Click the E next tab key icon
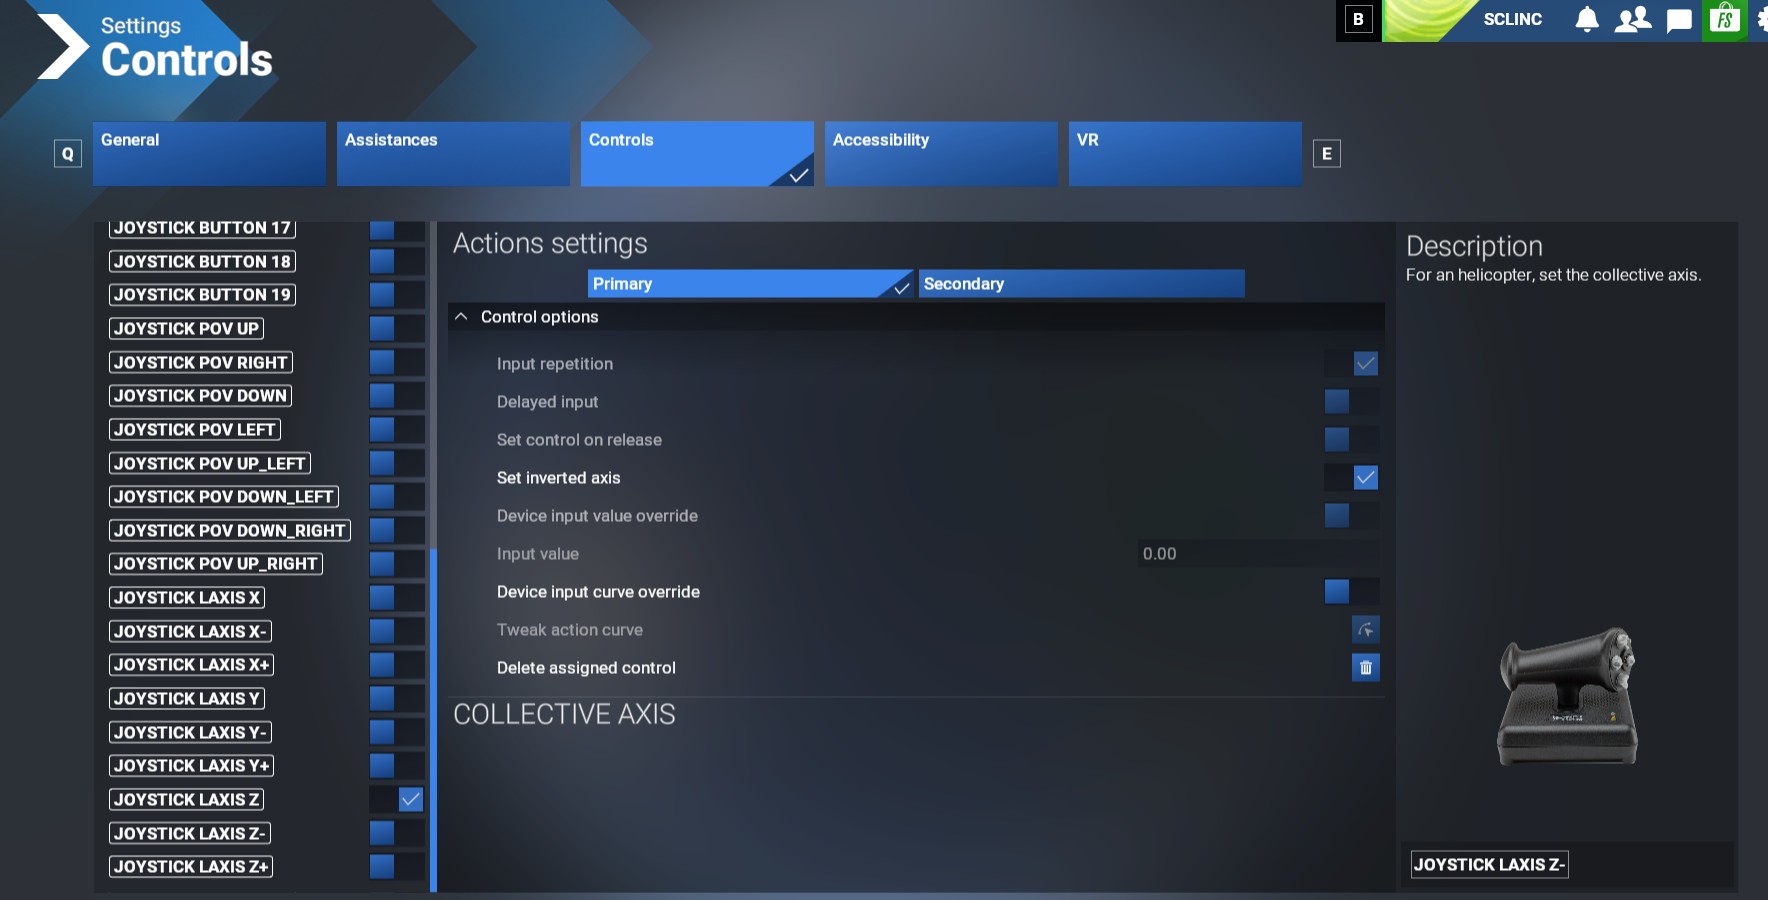 click(x=1327, y=154)
